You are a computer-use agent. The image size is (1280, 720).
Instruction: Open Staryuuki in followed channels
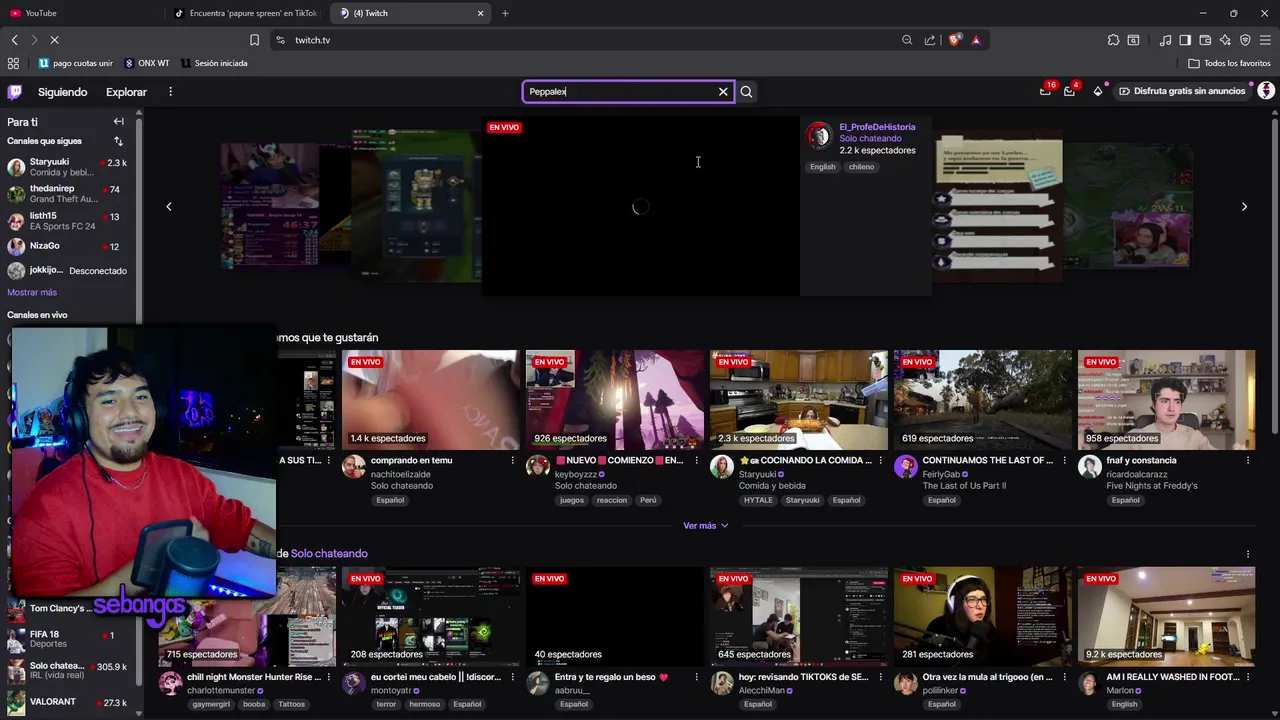coord(67,167)
